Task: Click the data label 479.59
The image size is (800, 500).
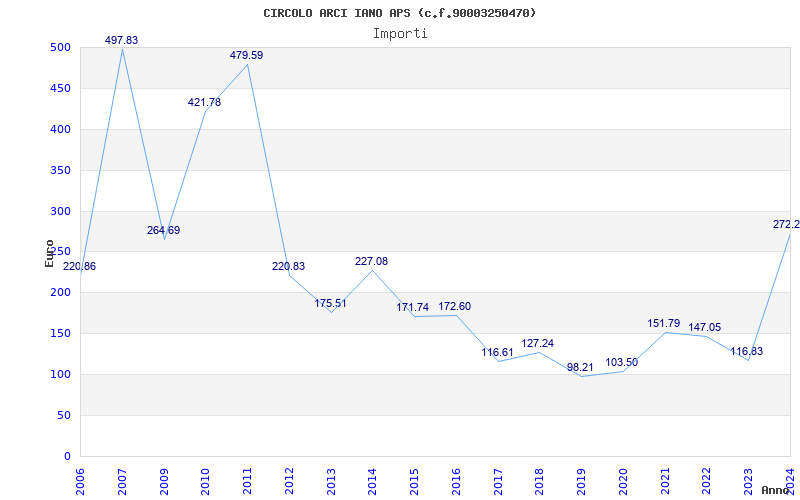Action: click(246, 55)
